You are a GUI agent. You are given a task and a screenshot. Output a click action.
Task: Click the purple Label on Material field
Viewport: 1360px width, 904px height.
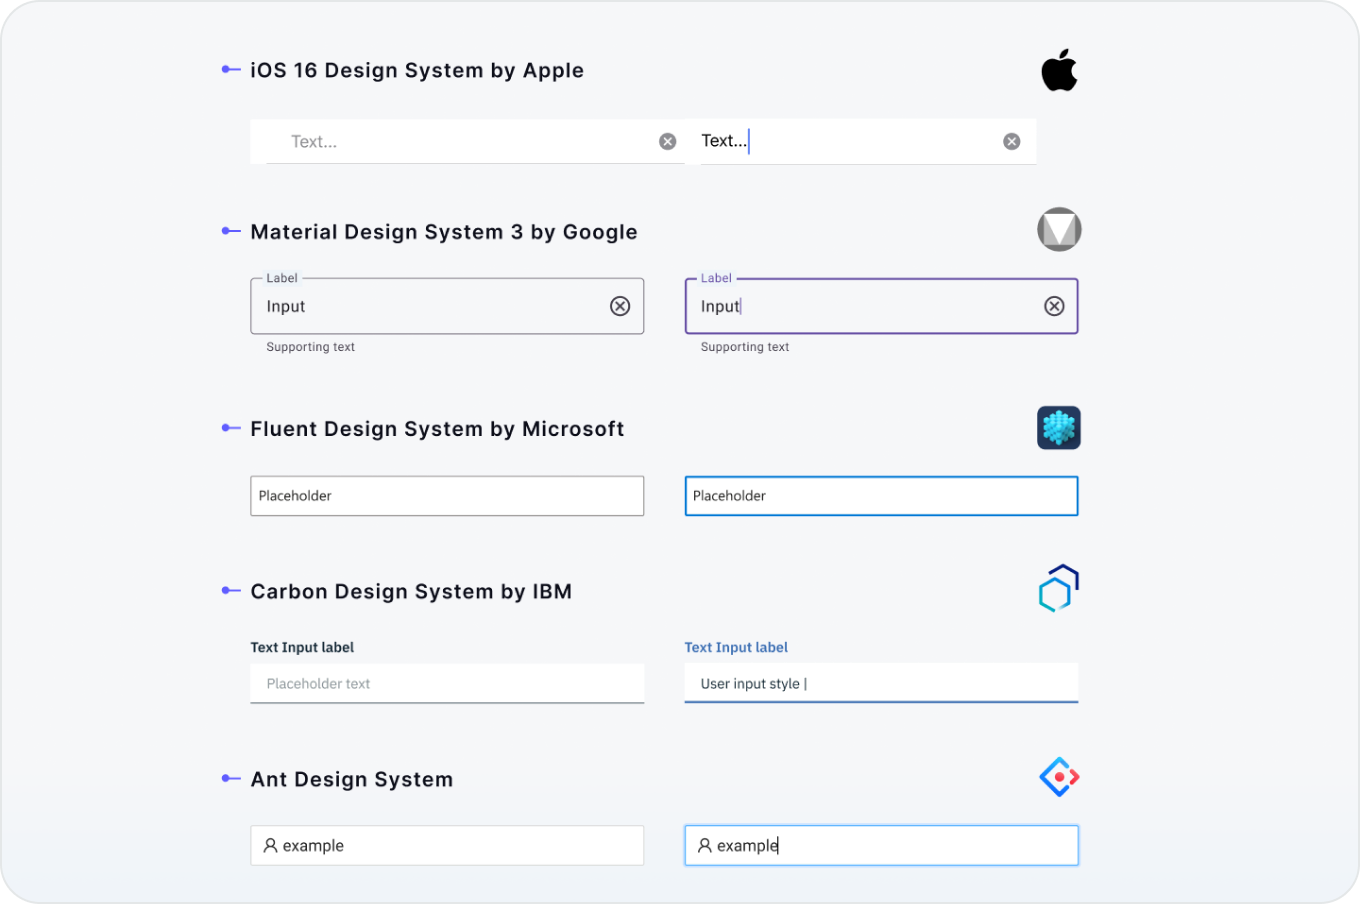pos(716,278)
